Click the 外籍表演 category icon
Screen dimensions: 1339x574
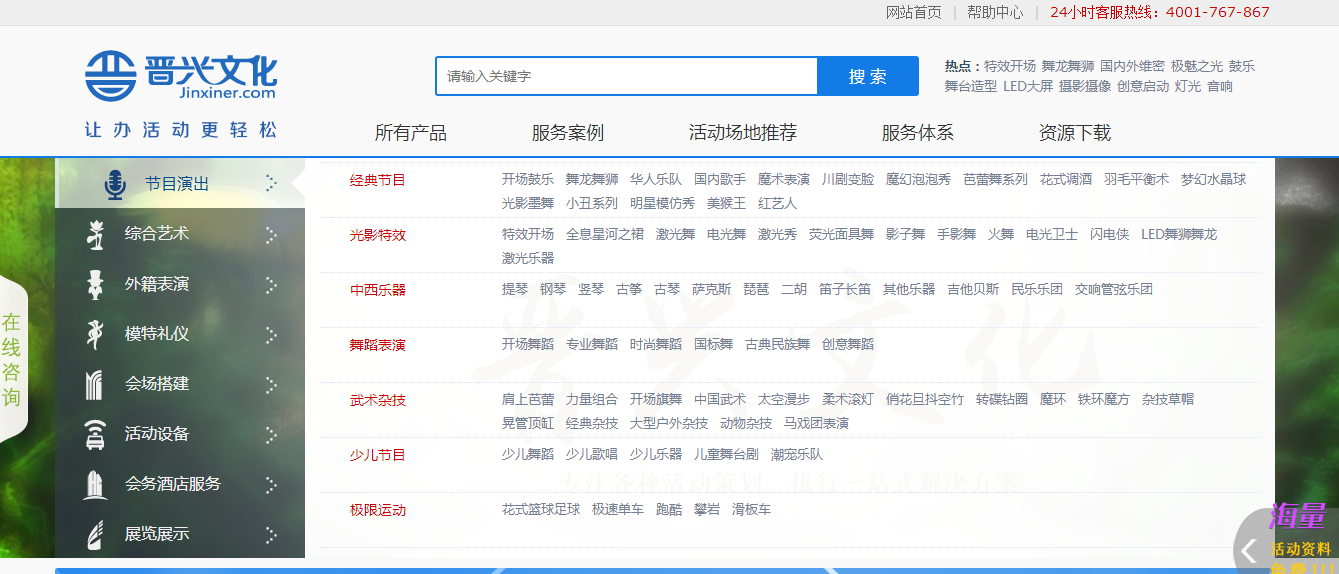95,284
